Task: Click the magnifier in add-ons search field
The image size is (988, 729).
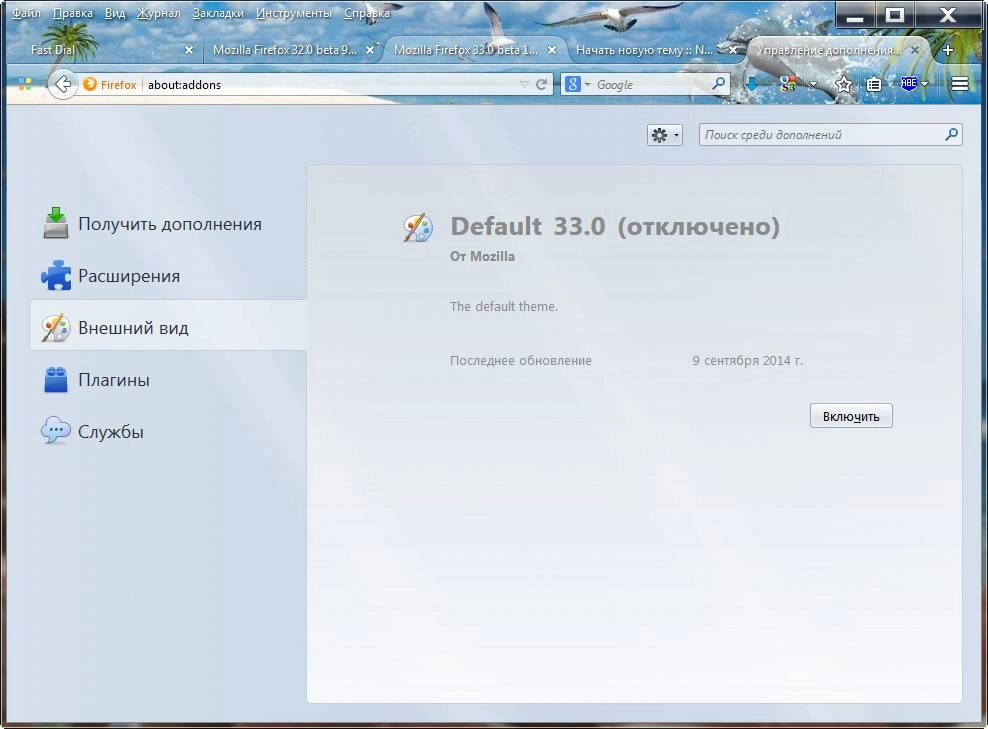Action: [x=951, y=134]
